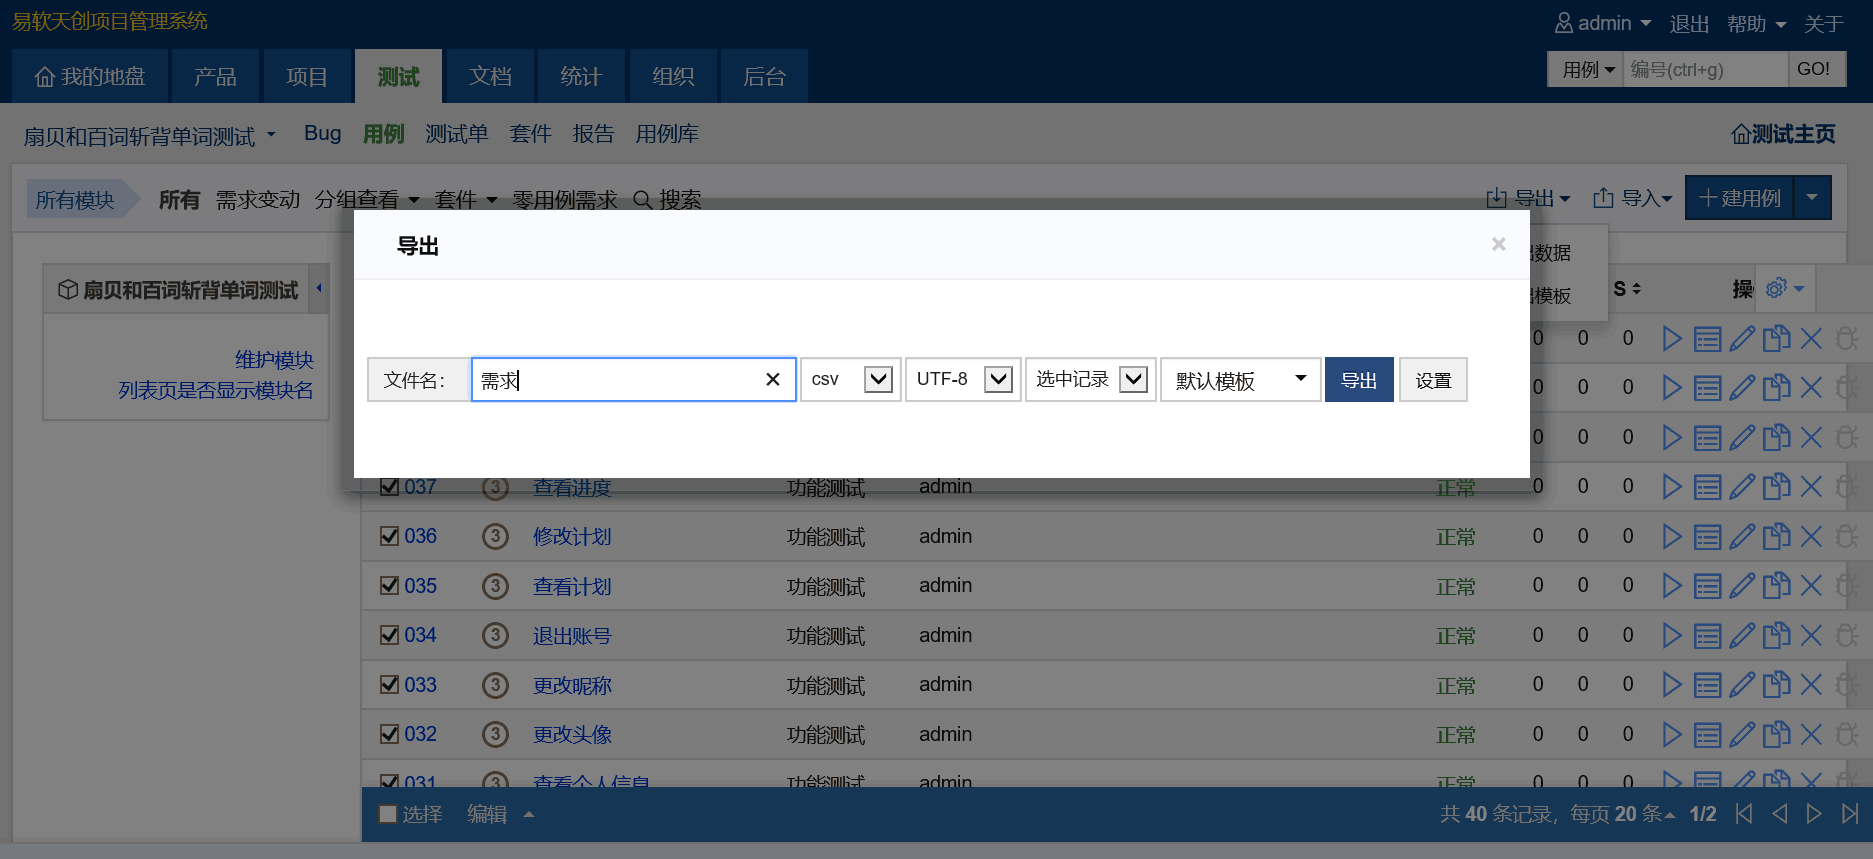The height and width of the screenshot is (859, 1873).
Task: Switch to the 文档 main tab
Action: 490,77
